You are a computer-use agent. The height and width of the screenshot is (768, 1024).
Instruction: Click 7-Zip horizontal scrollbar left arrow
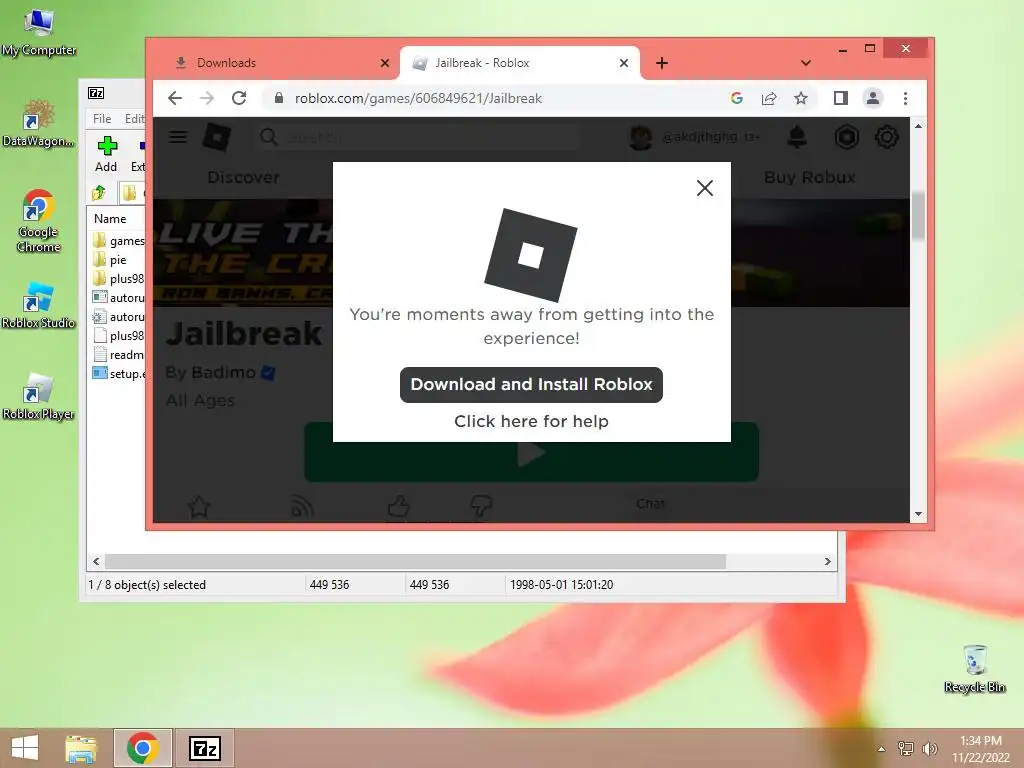tap(97, 562)
